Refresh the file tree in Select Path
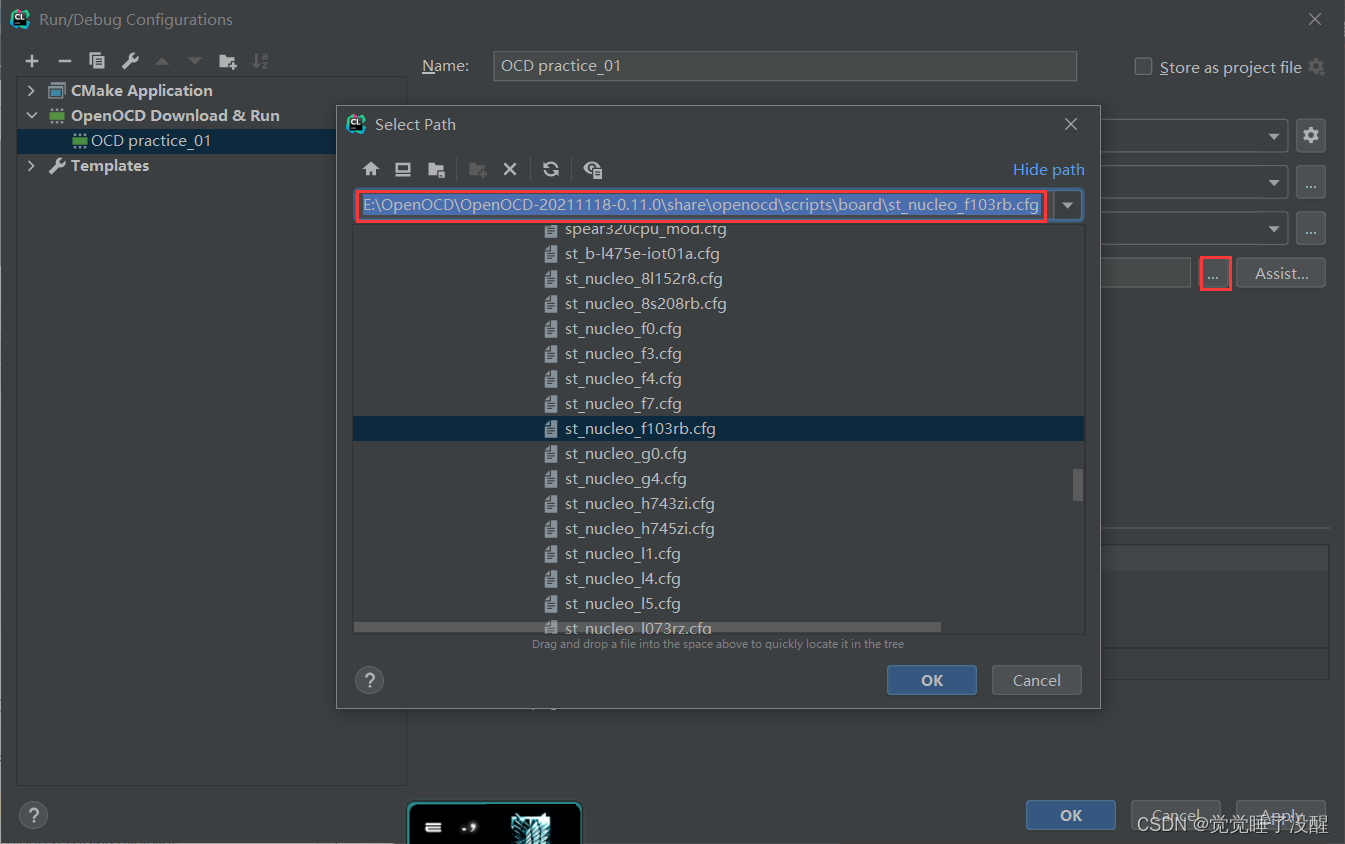This screenshot has height=844, width=1345. click(551, 169)
